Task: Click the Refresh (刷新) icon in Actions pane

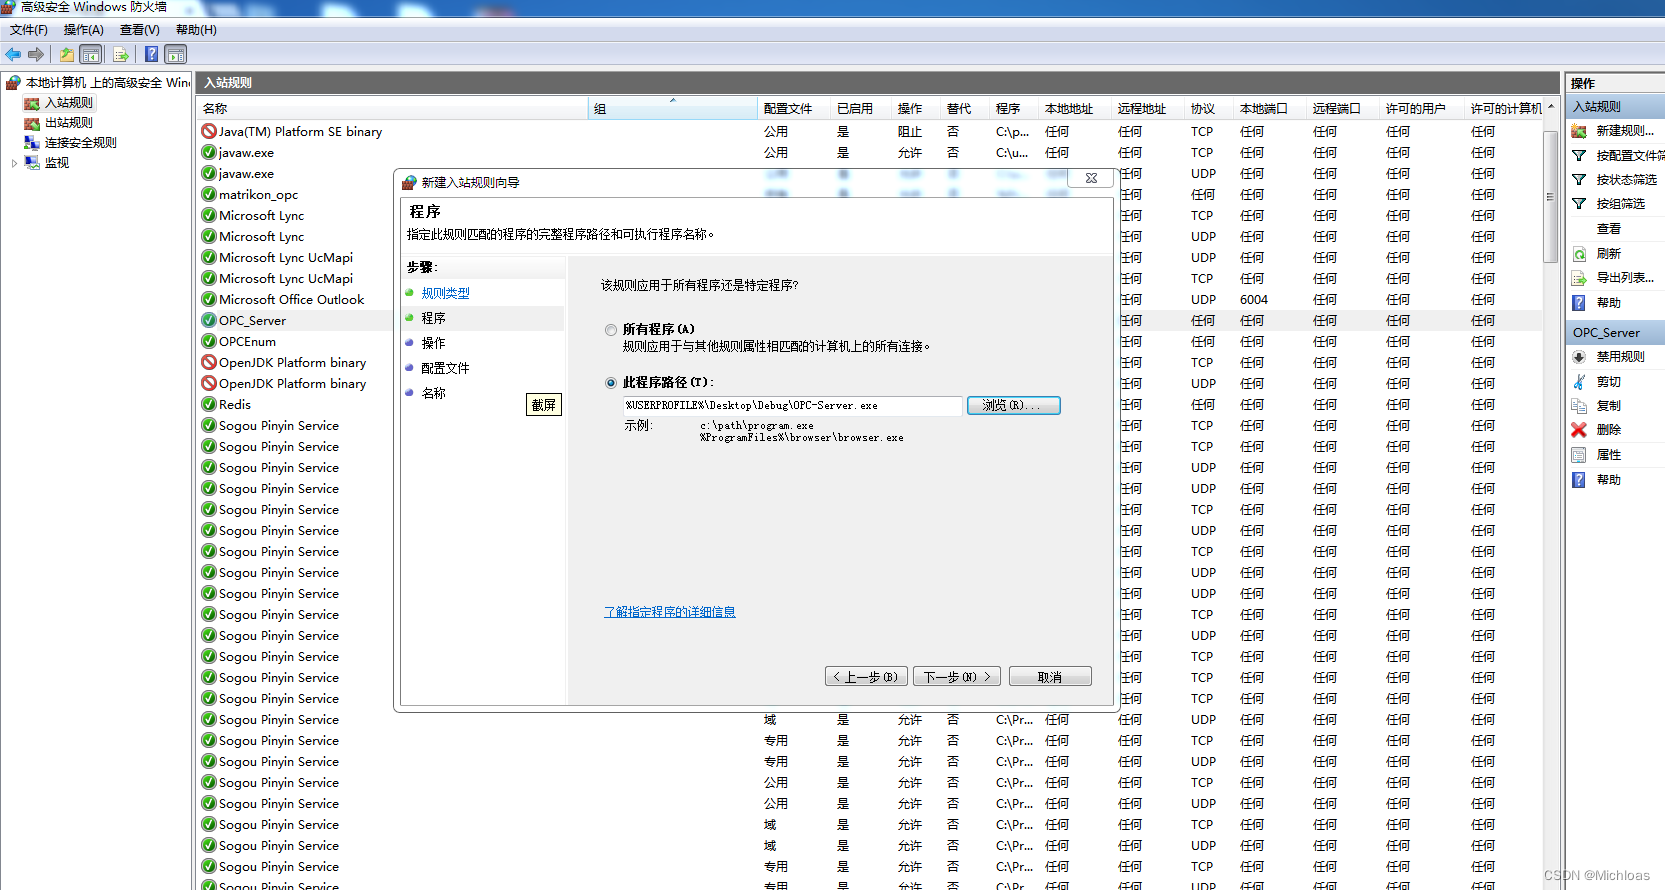Action: pos(1579,254)
